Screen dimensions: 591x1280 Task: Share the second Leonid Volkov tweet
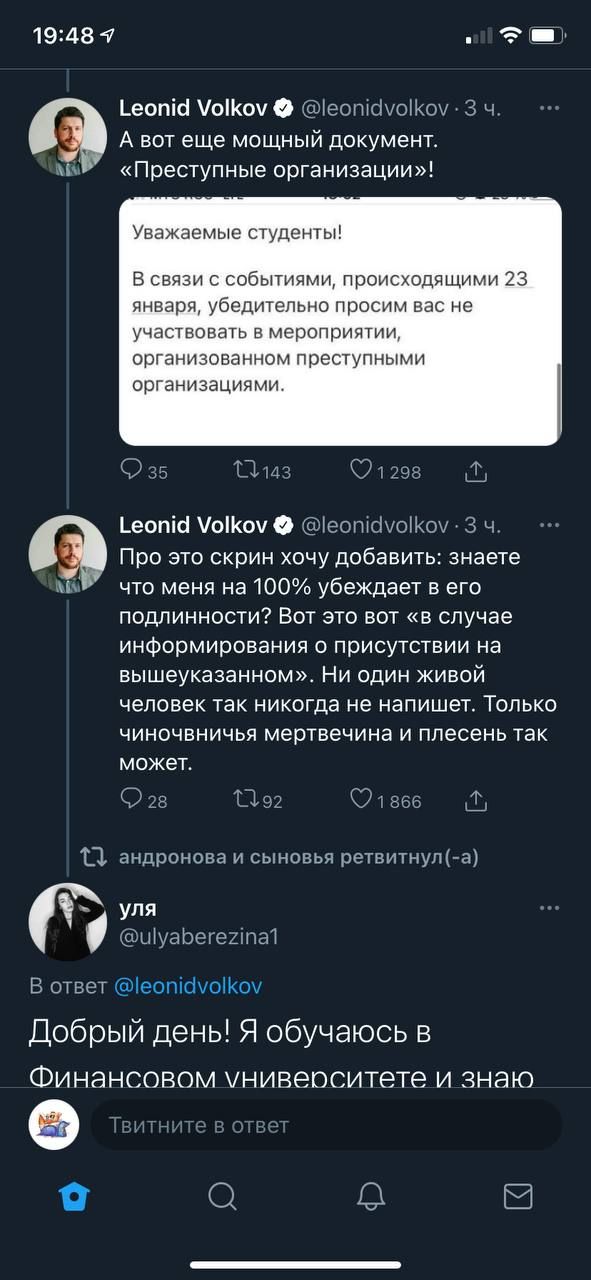[477, 799]
